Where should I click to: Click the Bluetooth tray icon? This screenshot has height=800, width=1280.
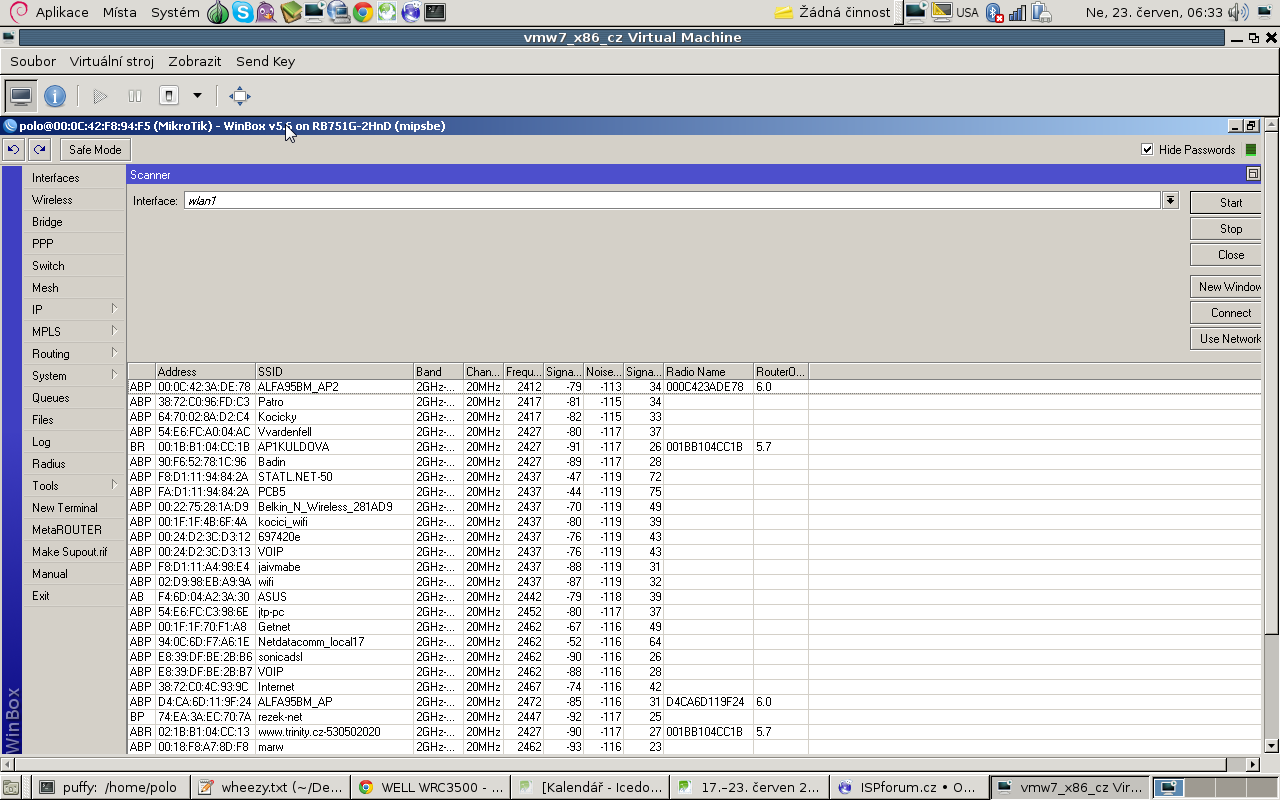click(994, 12)
